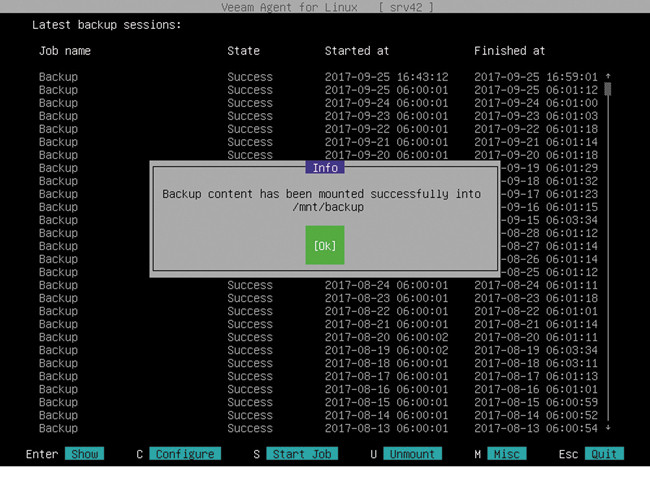Screen dimensions: 650x488
Task: Click the Started at column header
Action: [x=357, y=51]
